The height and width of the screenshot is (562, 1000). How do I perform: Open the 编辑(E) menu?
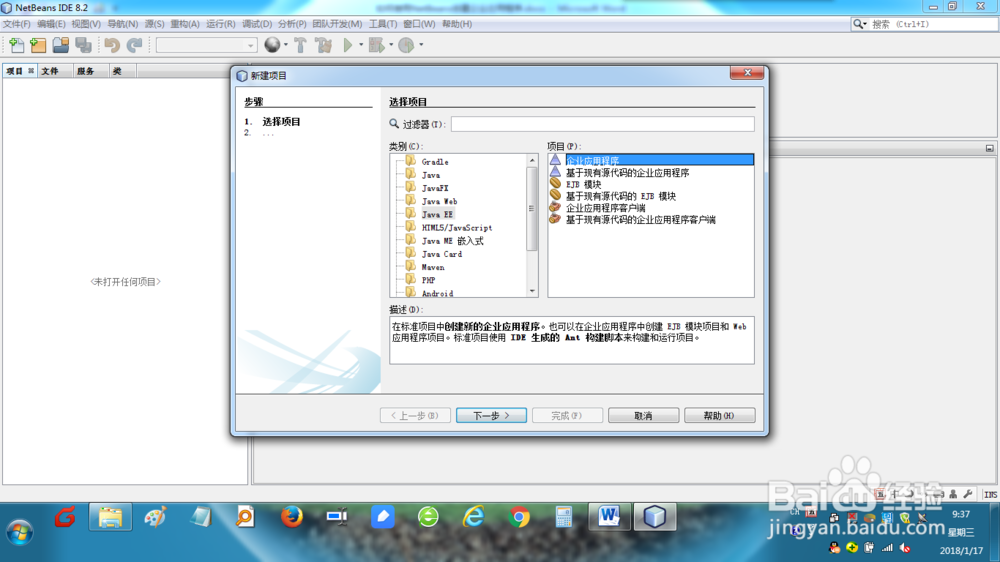point(51,24)
